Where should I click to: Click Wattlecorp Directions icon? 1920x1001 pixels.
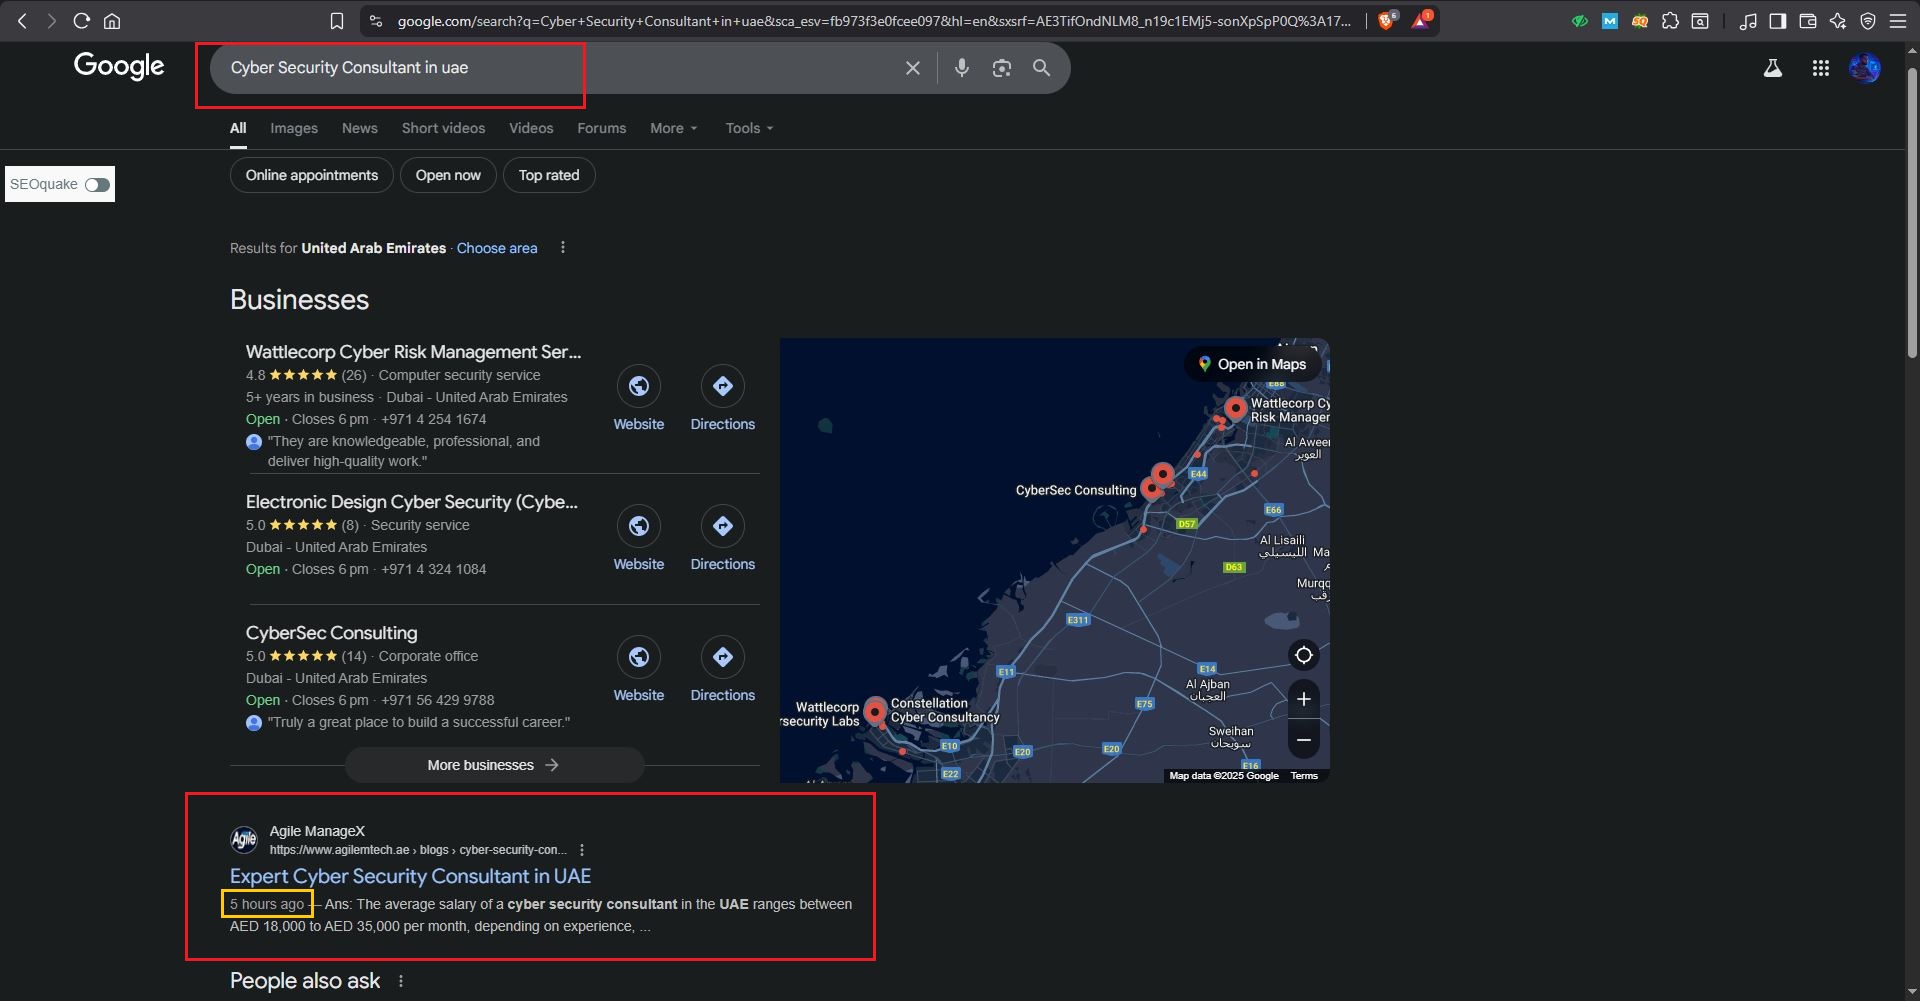tap(722, 387)
